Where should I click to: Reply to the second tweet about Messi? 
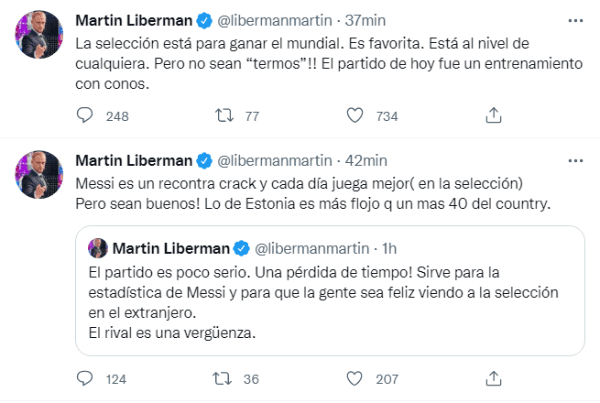(84, 379)
